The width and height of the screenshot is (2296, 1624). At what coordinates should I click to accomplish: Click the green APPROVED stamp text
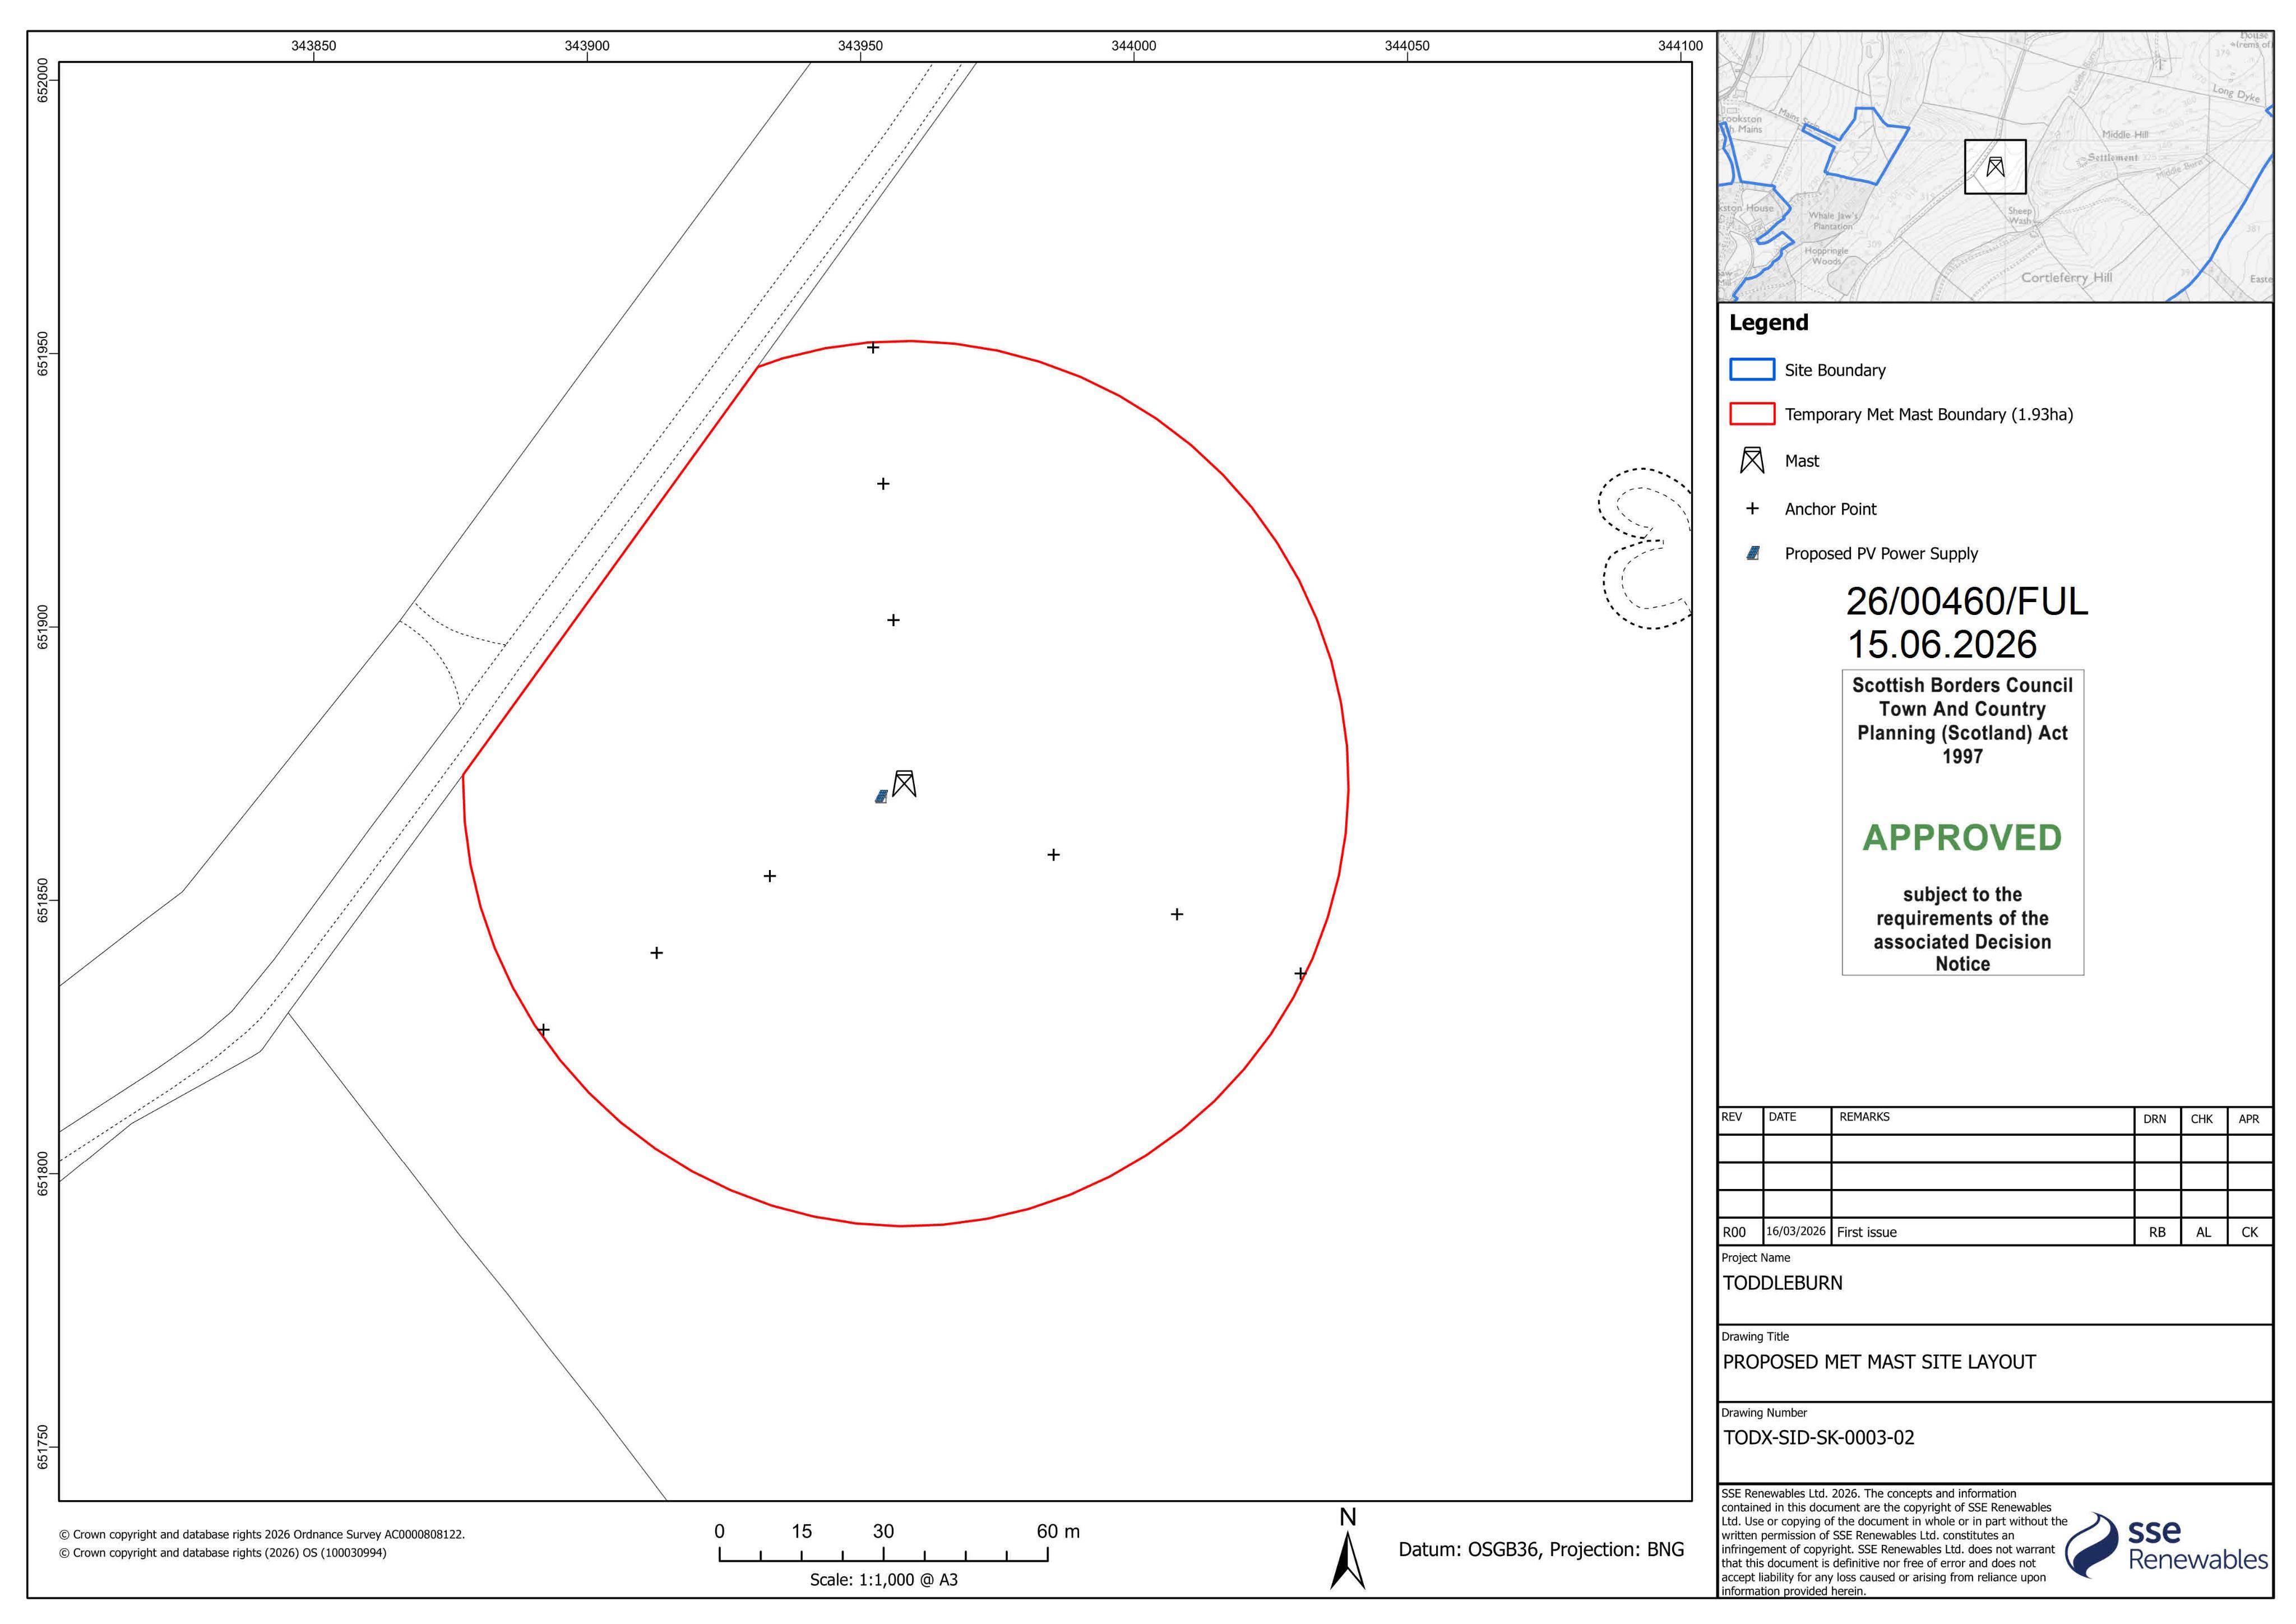(1962, 837)
